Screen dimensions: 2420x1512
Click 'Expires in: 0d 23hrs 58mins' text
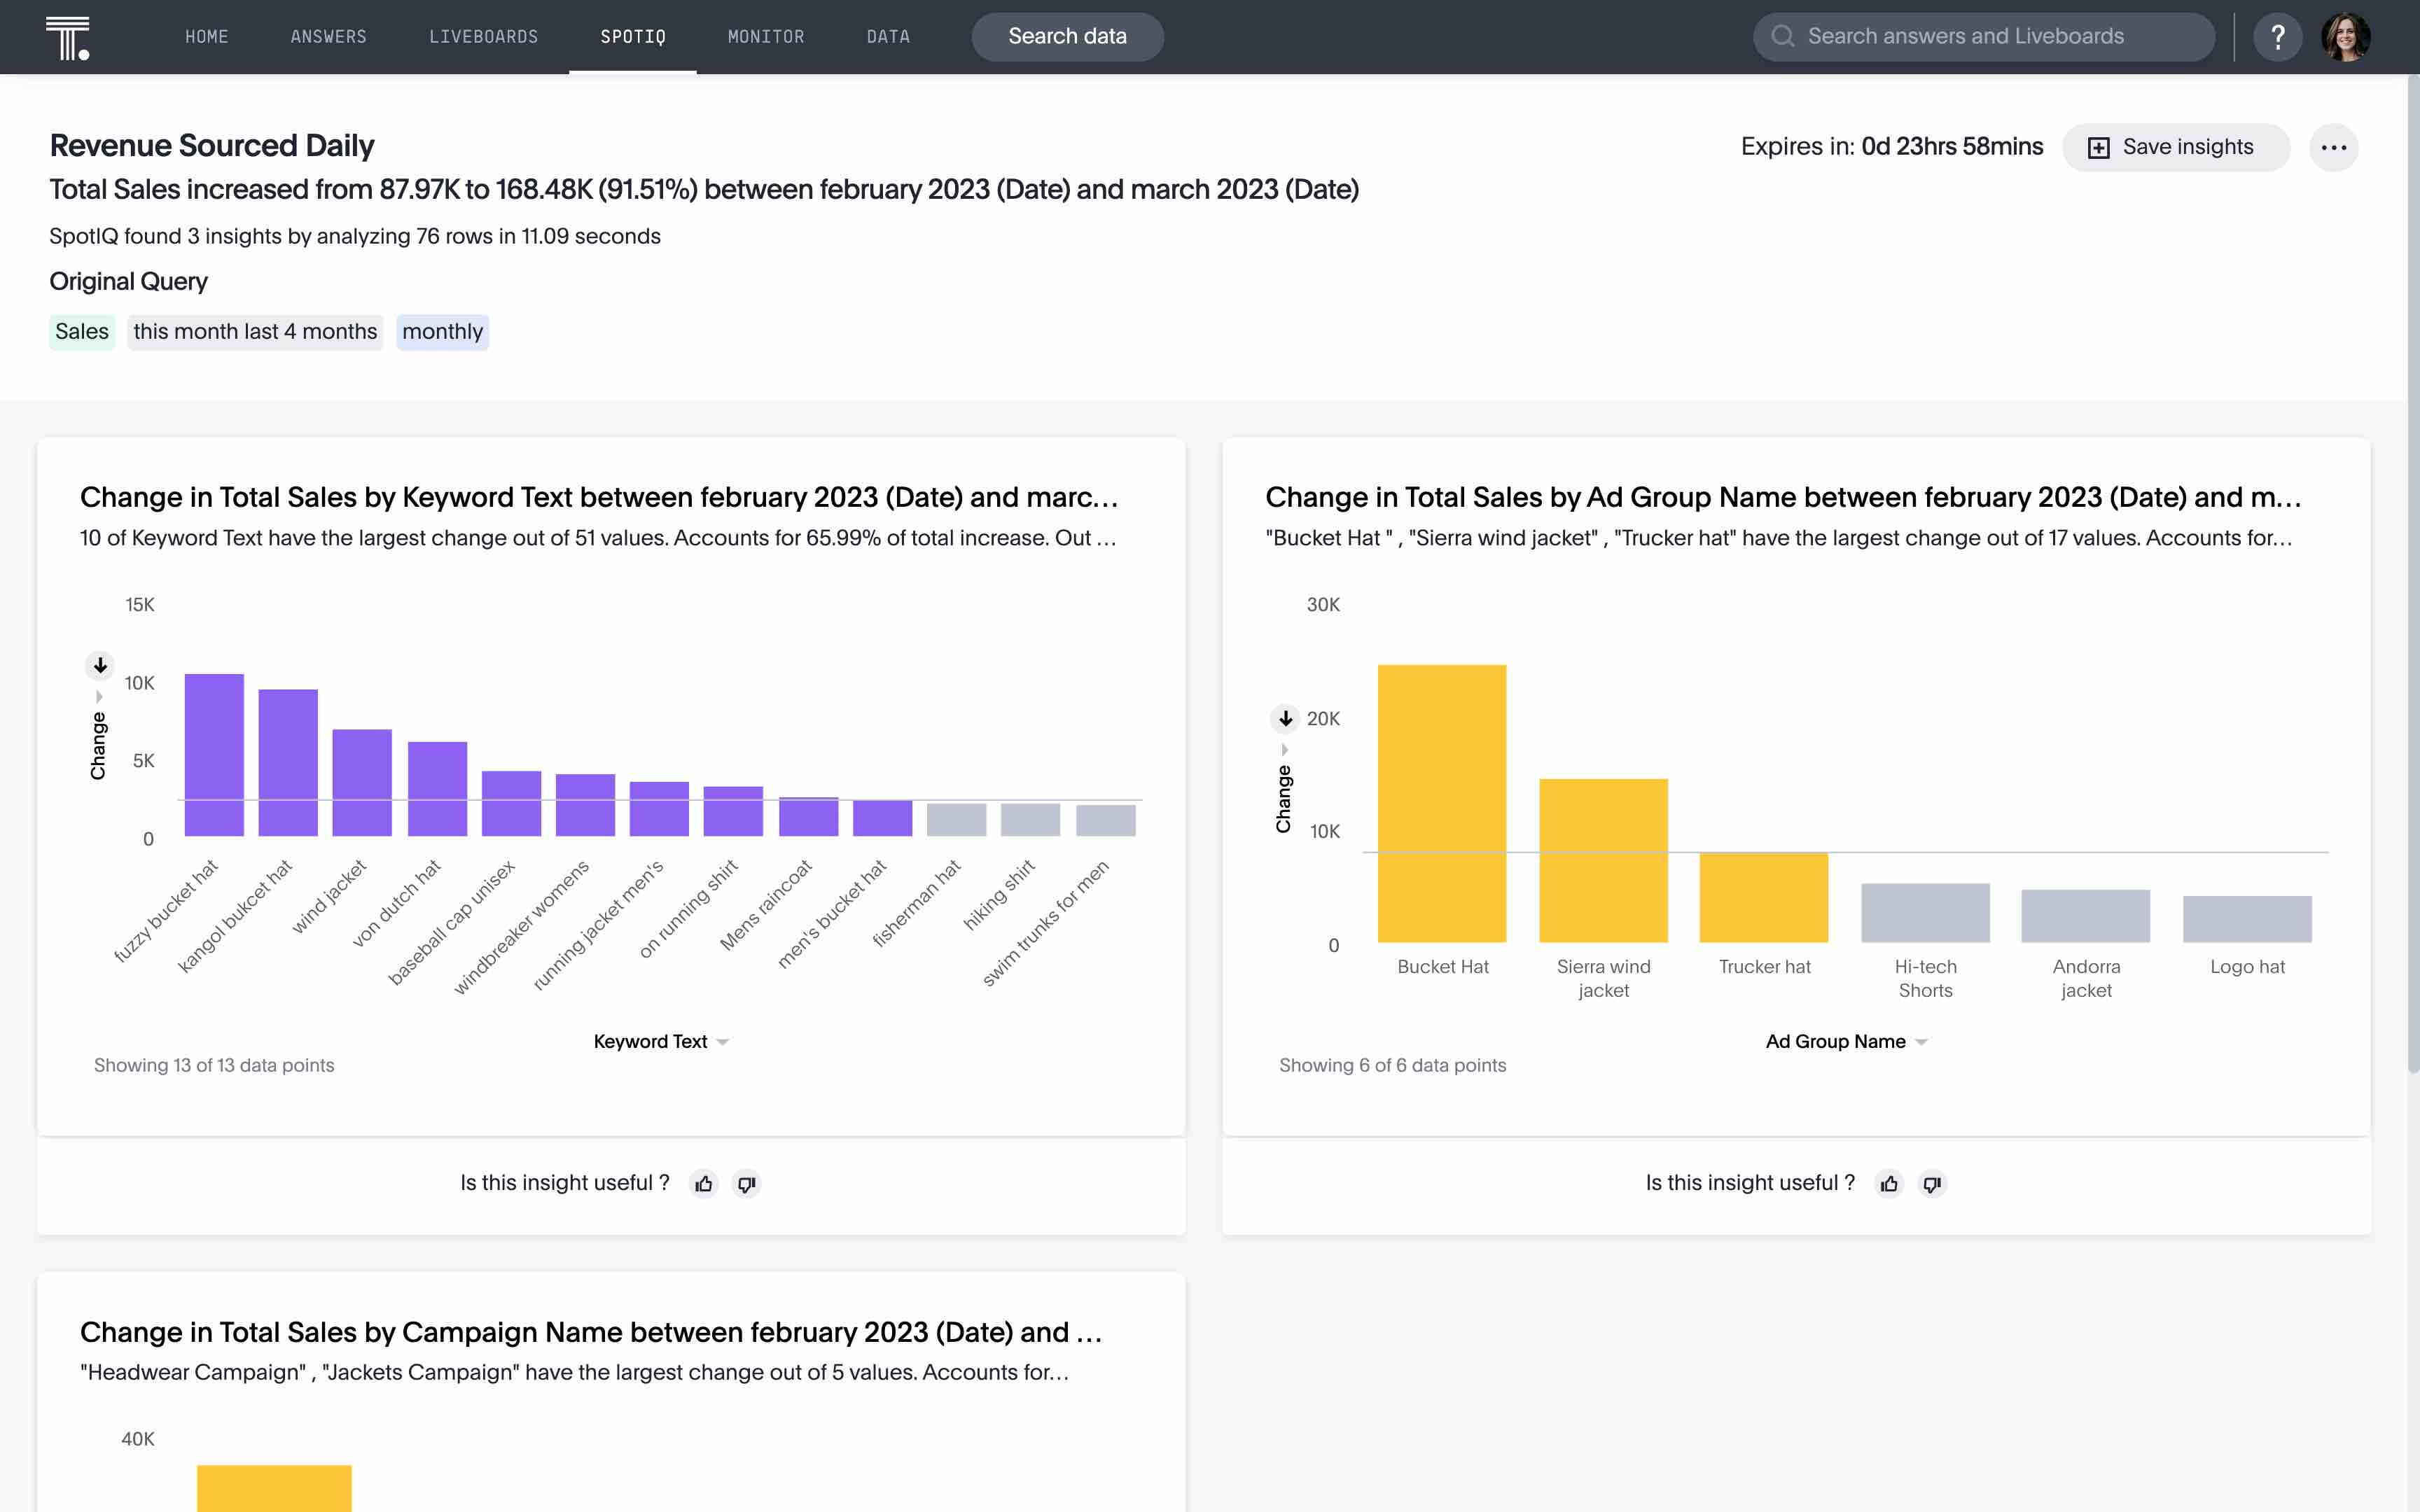click(x=1892, y=147)
